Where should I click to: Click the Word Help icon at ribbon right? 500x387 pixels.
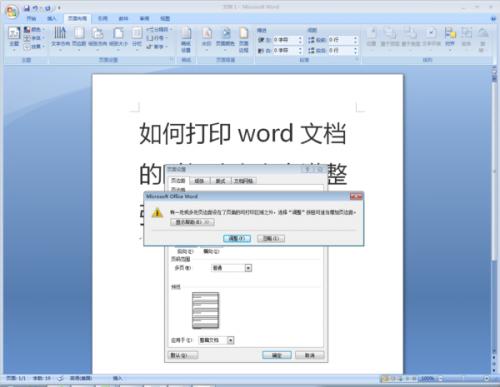(x=493, y=19)
